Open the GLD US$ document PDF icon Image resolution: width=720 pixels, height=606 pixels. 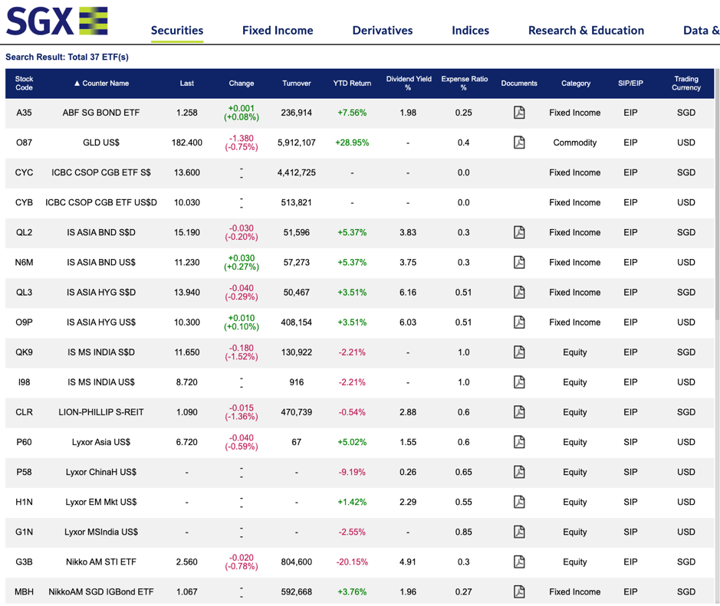[x=519, y=142]
